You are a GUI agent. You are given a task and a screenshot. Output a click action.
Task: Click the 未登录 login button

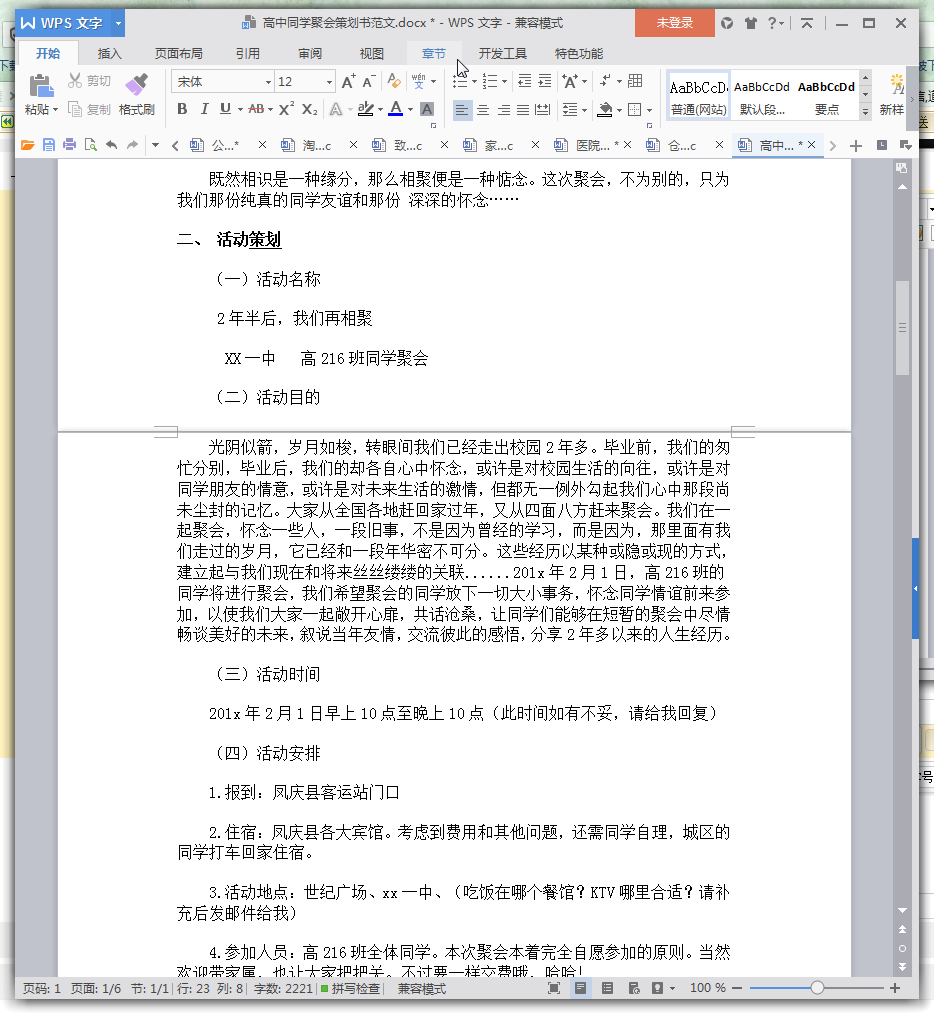tap(675, 23)
